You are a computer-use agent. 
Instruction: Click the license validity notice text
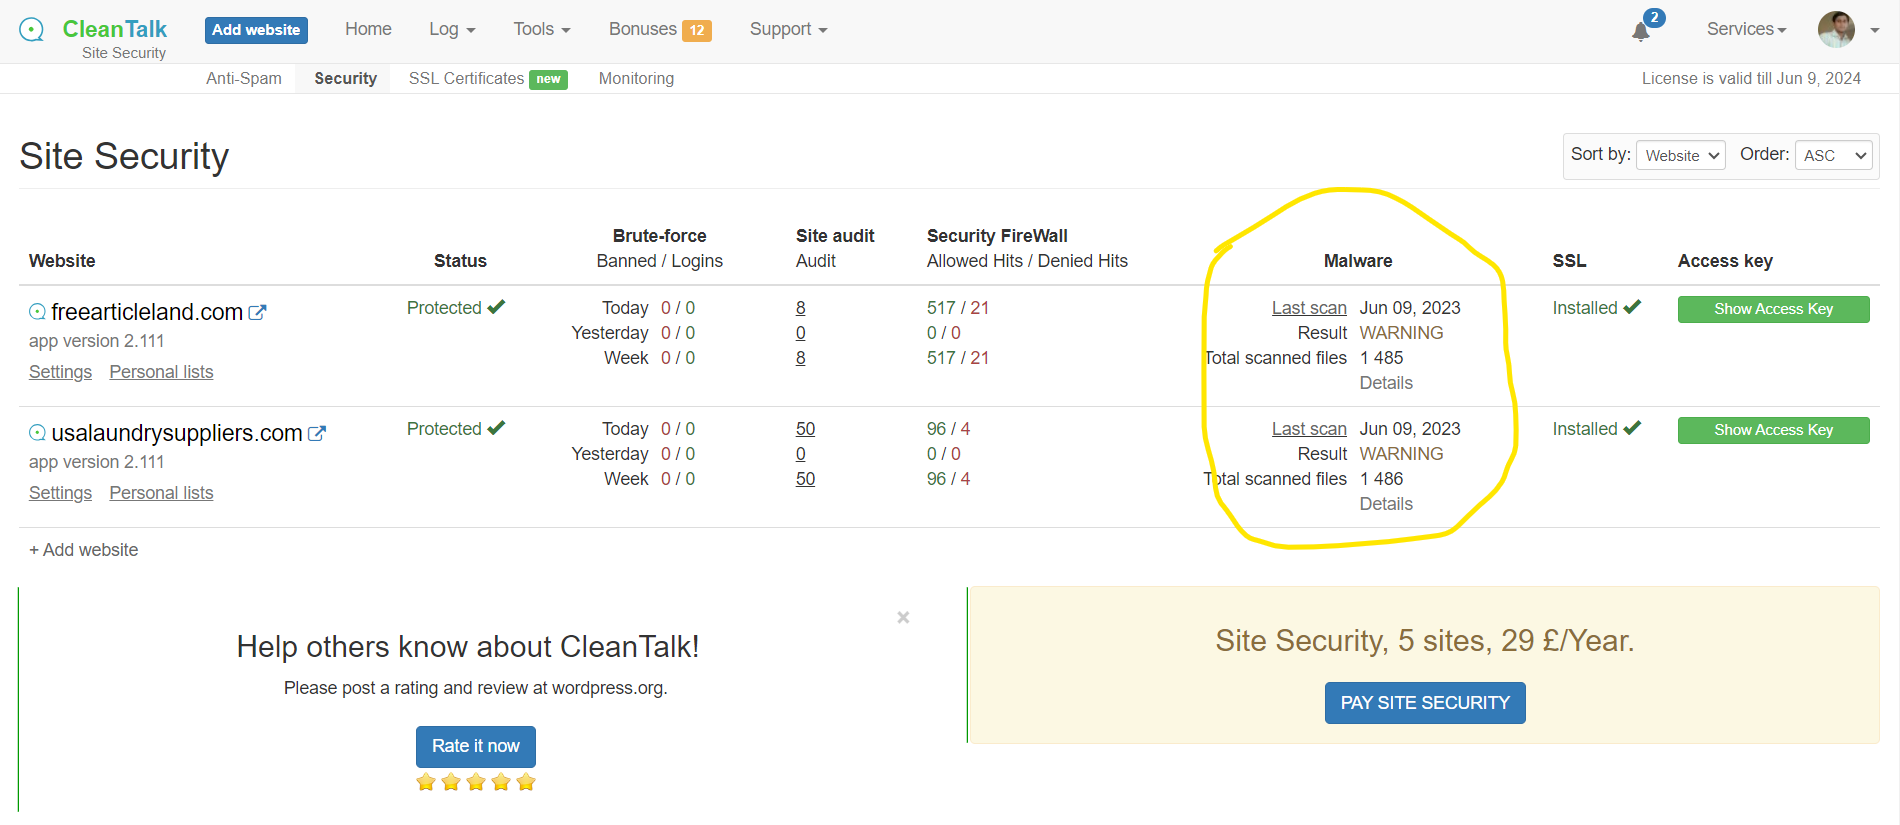point(1751,78)
